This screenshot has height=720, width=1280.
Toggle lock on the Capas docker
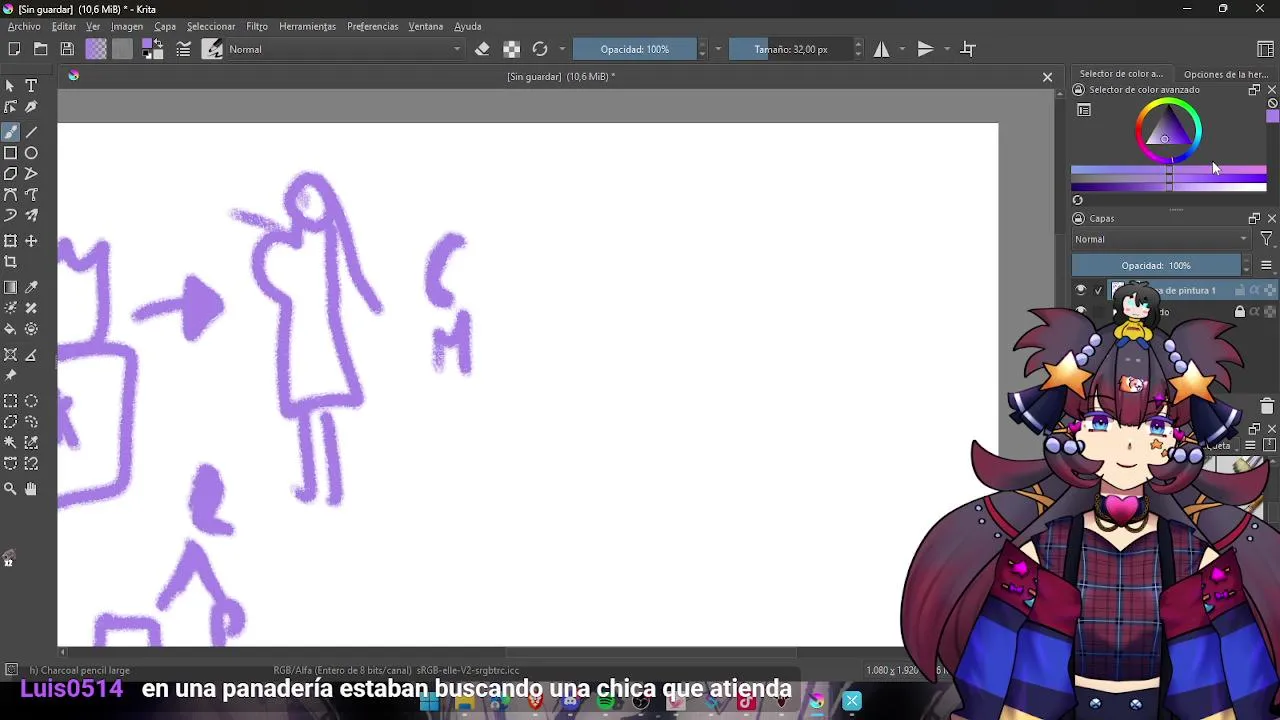pyautogui.click(x=1078, y=218)
